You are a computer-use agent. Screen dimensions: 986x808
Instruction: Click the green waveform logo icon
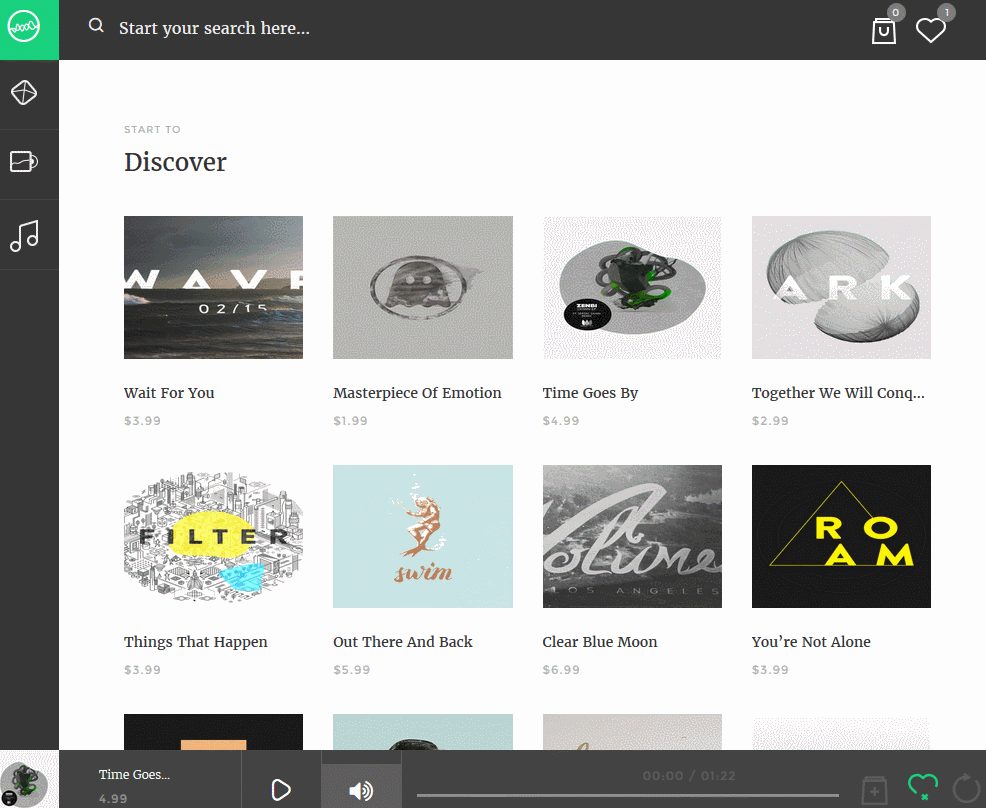point(24,27)
